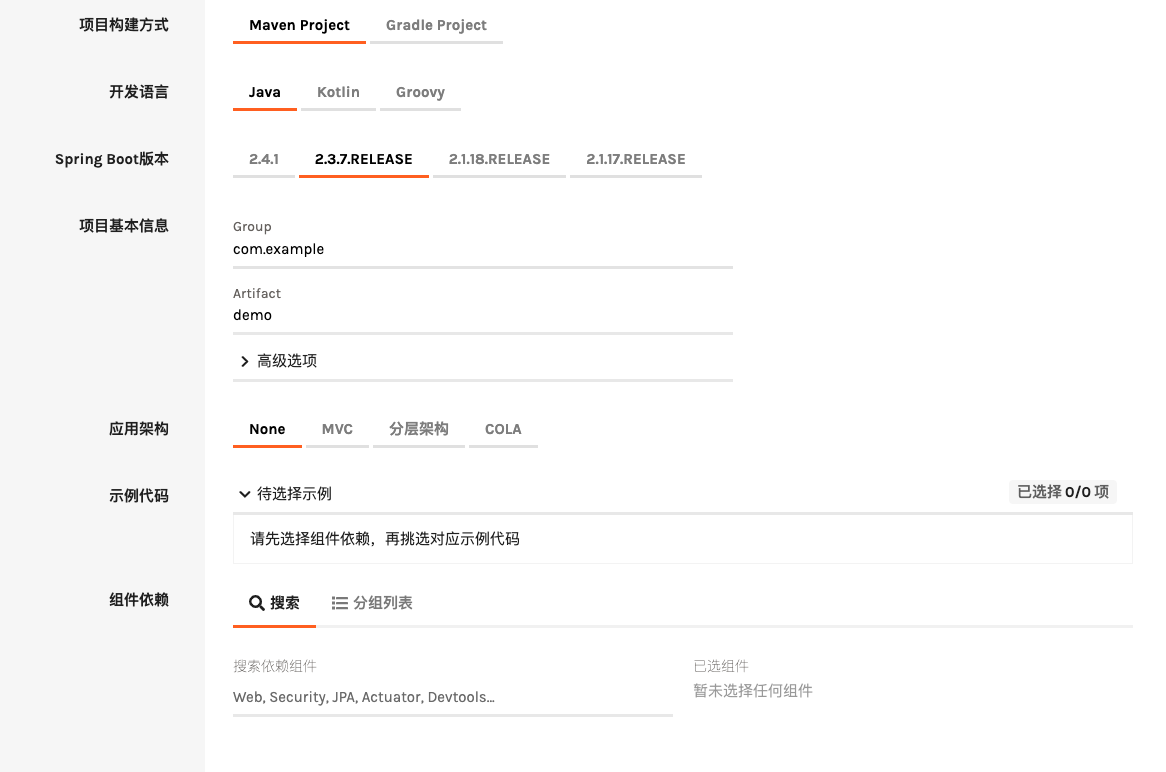This screenshot has height=772, width=1166.
Task: Click the 应用架构 section label
Action: point(138,429)
